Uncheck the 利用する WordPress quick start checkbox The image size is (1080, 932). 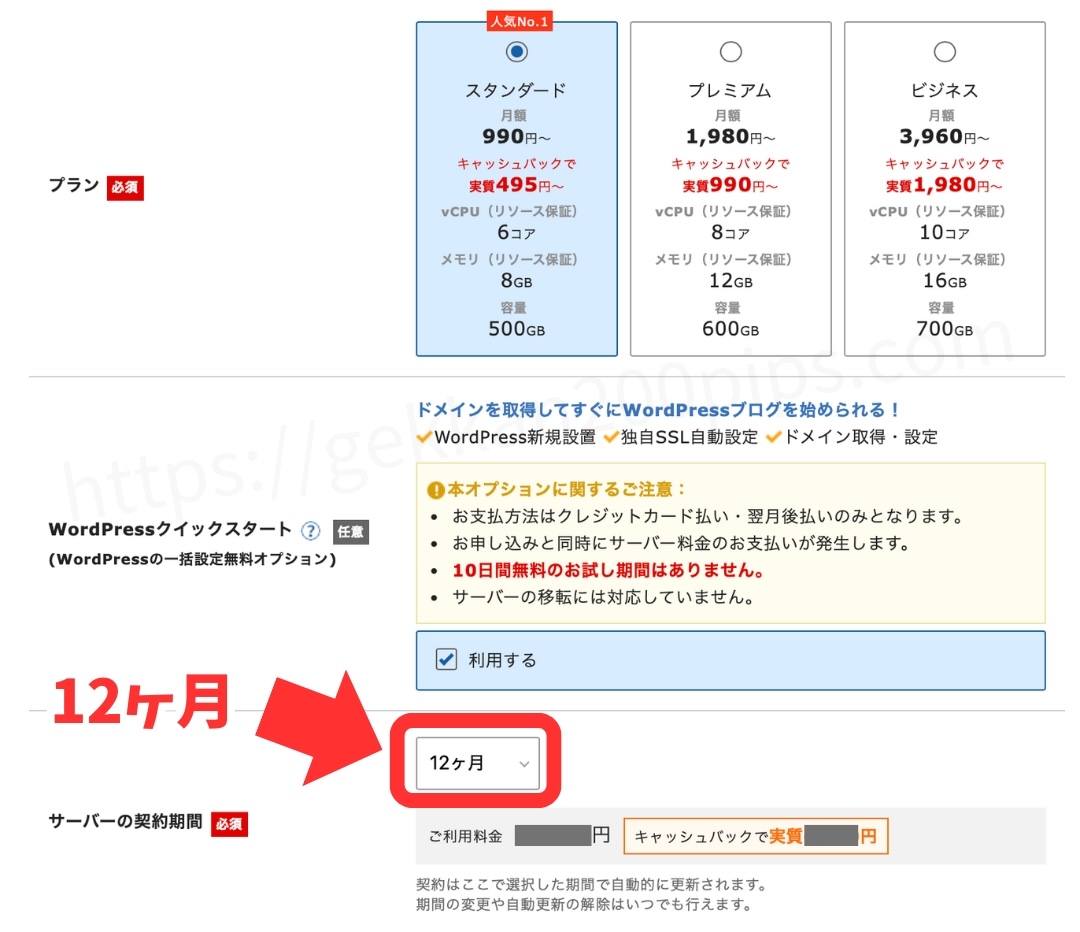(446, 659)
